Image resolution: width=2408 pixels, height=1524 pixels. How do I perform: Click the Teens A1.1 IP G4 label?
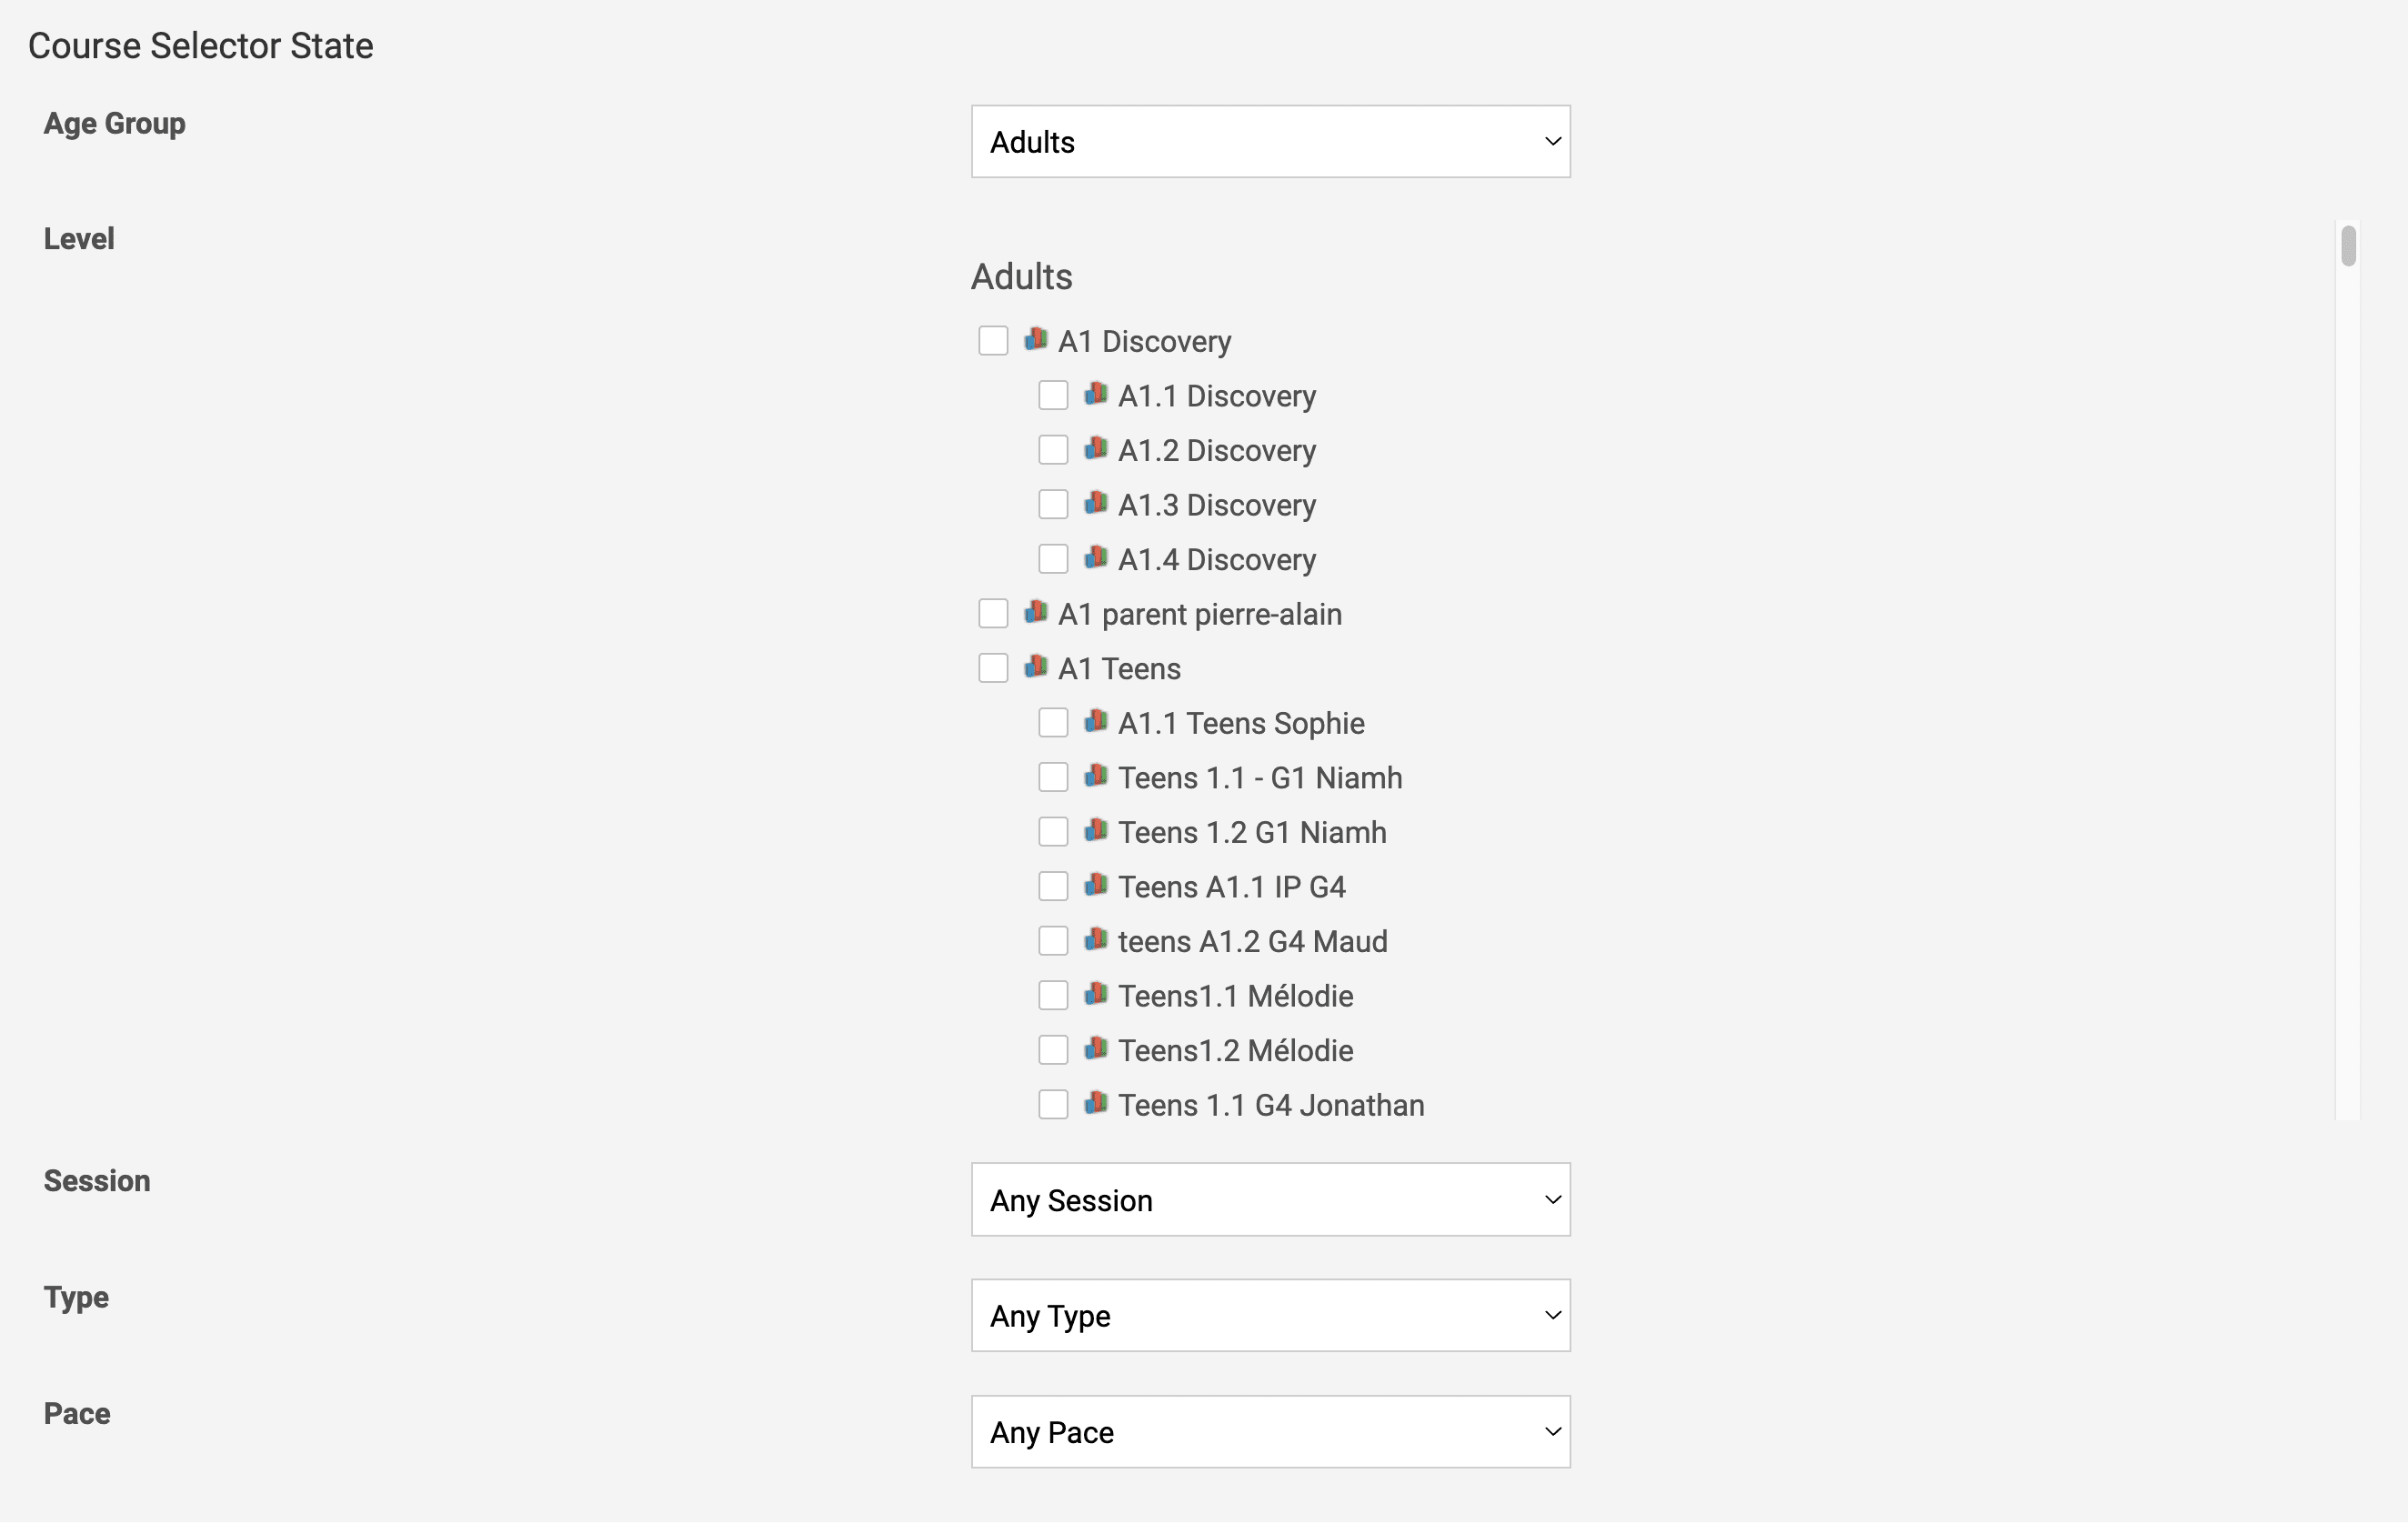1231,887
